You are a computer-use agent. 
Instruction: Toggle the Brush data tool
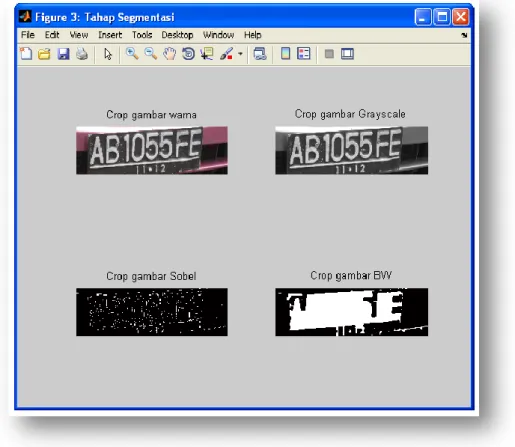click(227, 54)
